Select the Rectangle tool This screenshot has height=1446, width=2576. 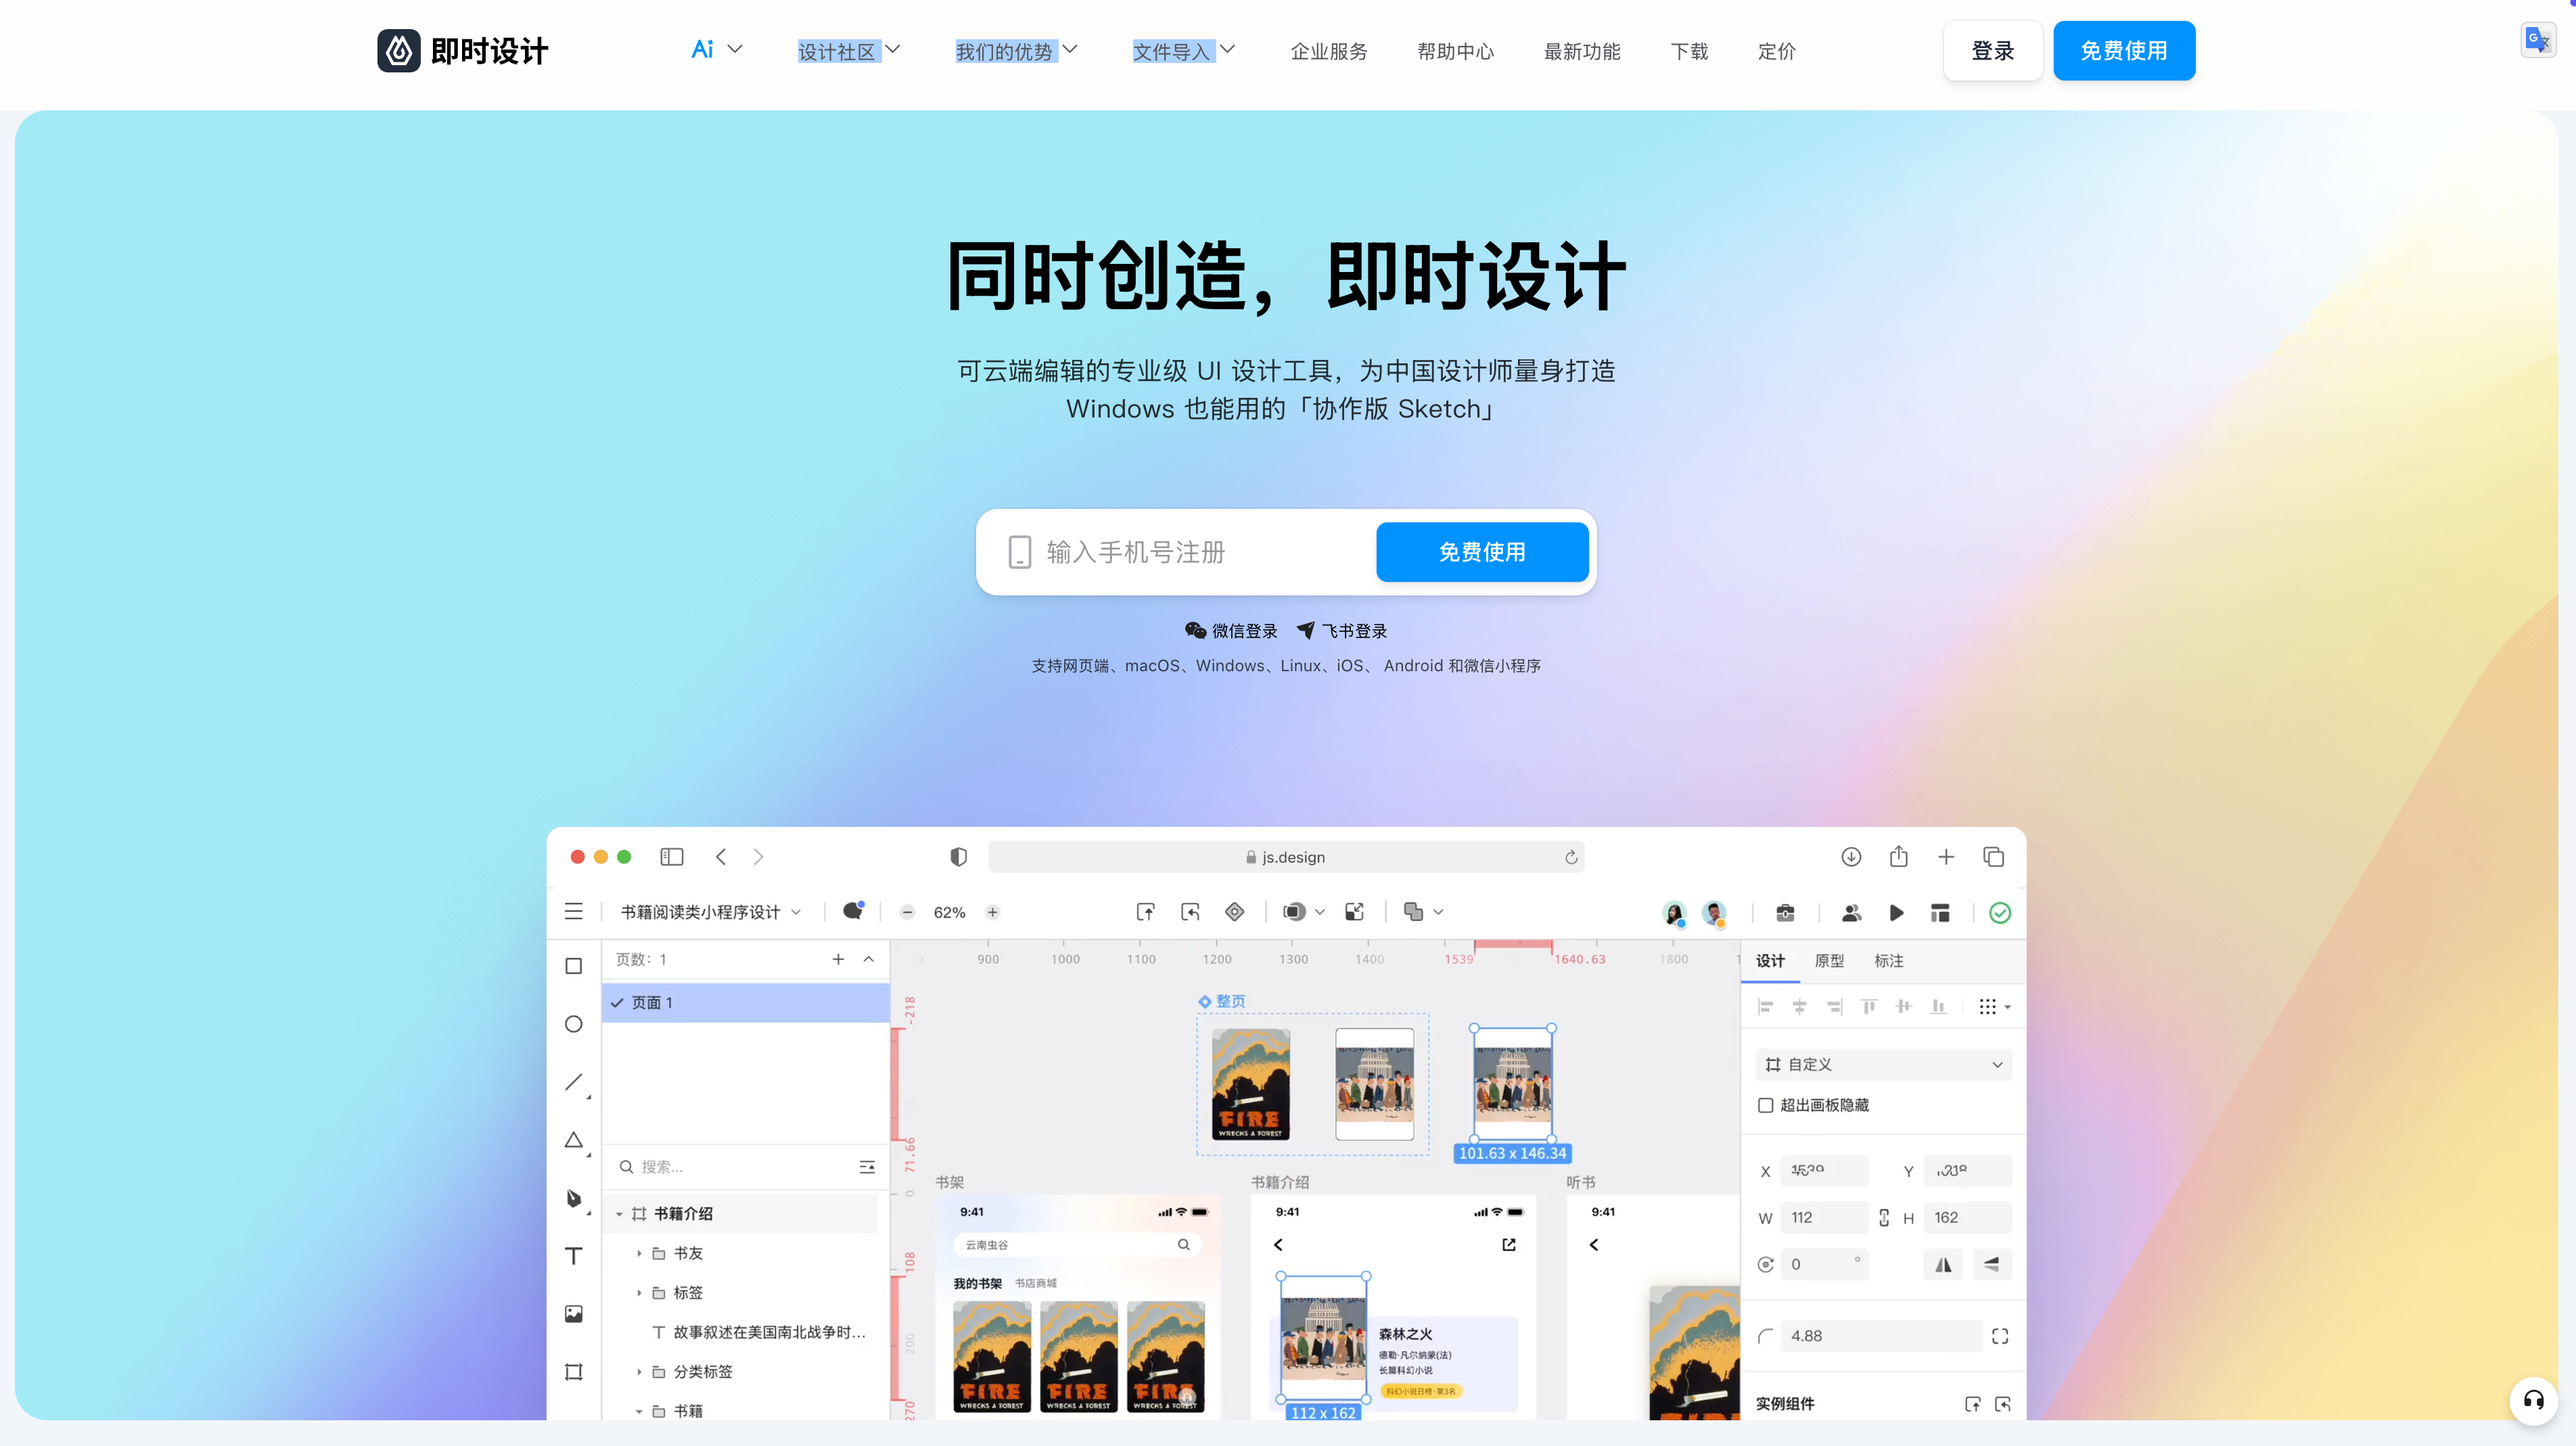[573, 966]
